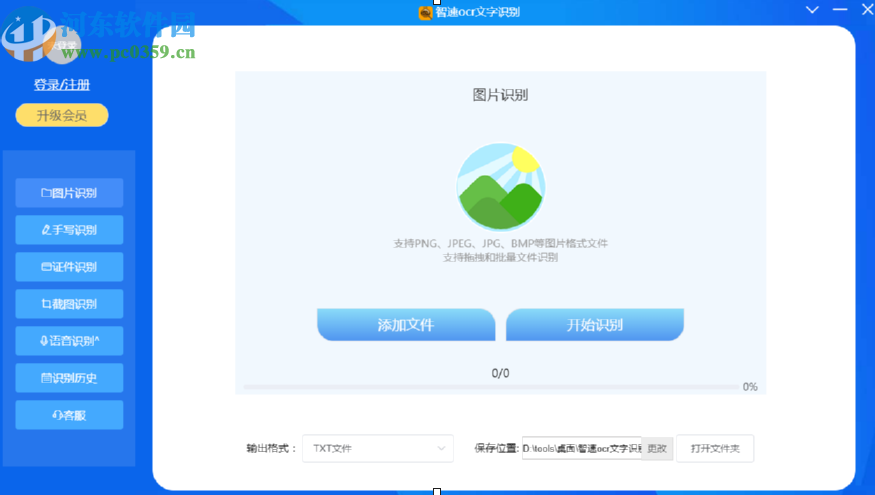The height and width of the screenshot is (495, 875).
Task: Click the 升级会员 button
Action: coord(62,116)
